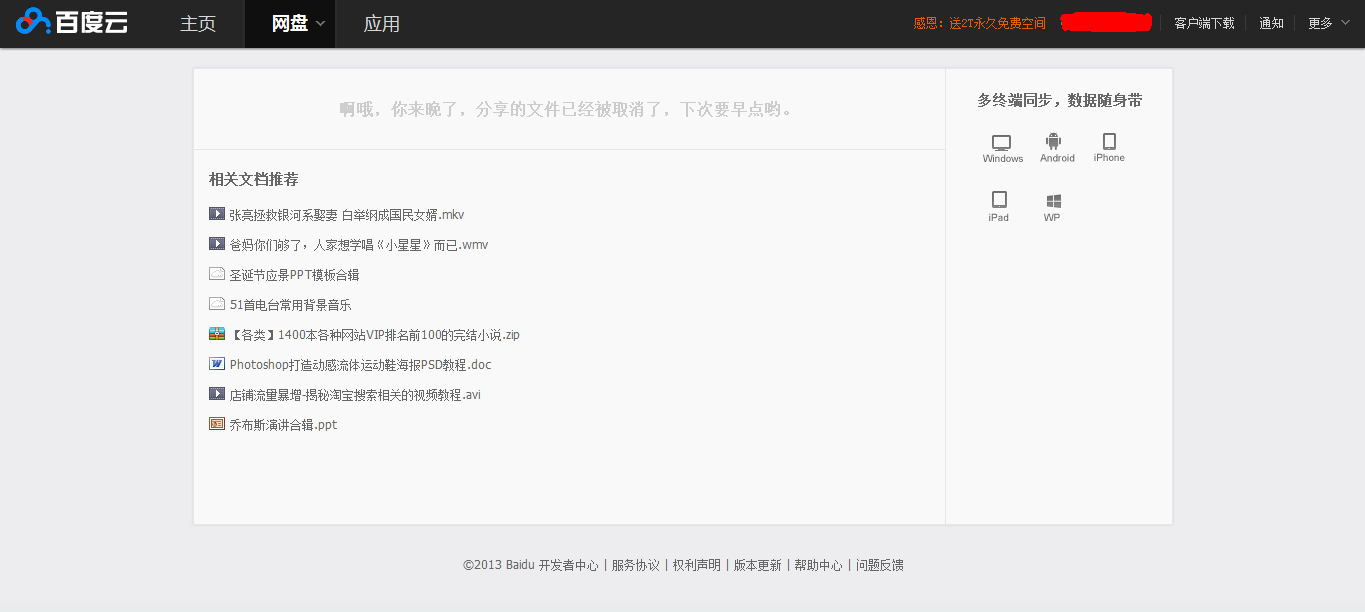Open 爸妈你们够了 小星星.wmv link
The width and height of the screenshot is (1365, 612).
[359, 245]
